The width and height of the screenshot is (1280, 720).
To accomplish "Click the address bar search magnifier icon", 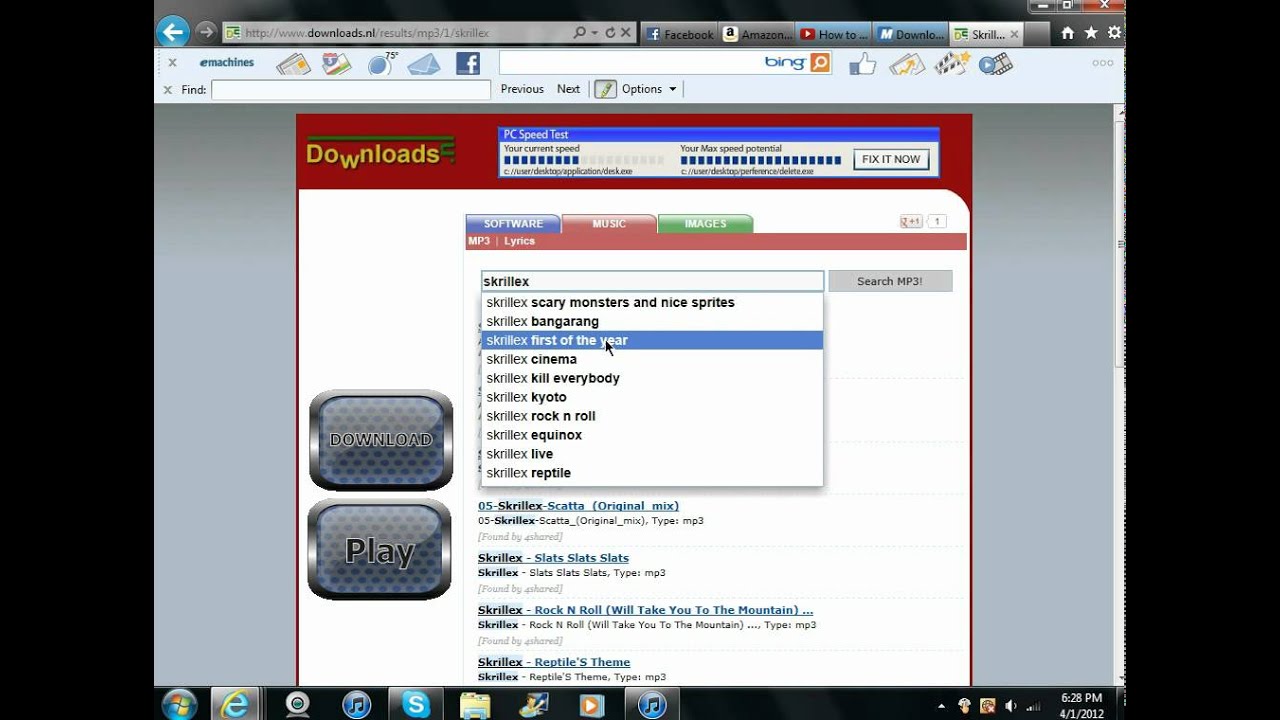I will coord(579,33).
